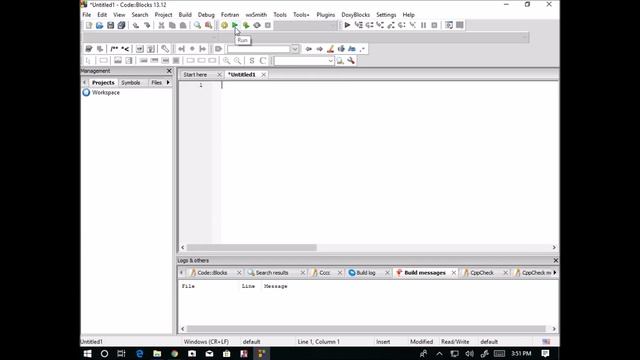Switch to the Start here tab
The width and height of the screenshot is (640, 360).
pos(195,75)
